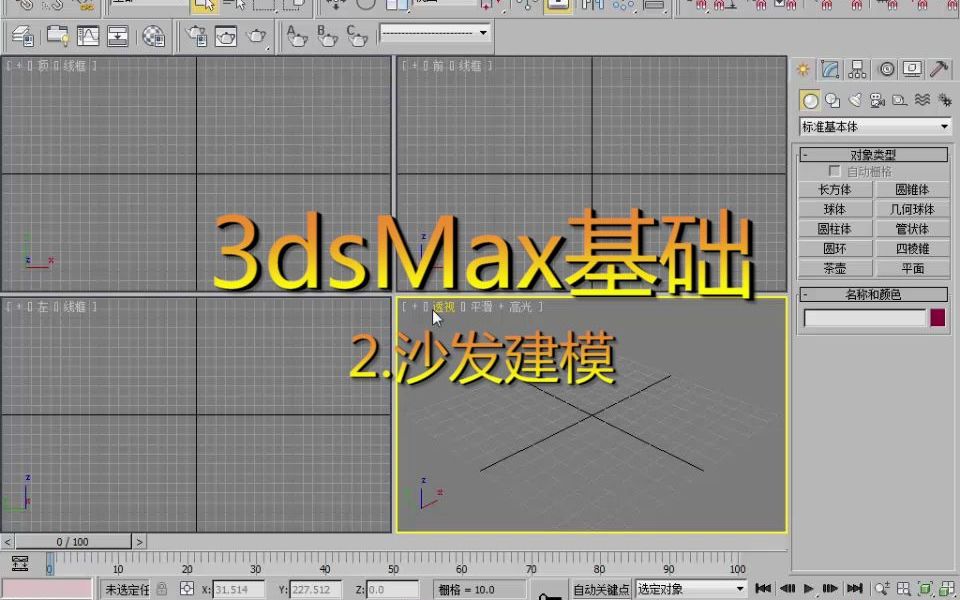Viewport: 960px width, 600px height.
Task: Open the Utilities hammer panel tab
Action: click(x=938, y=69)
